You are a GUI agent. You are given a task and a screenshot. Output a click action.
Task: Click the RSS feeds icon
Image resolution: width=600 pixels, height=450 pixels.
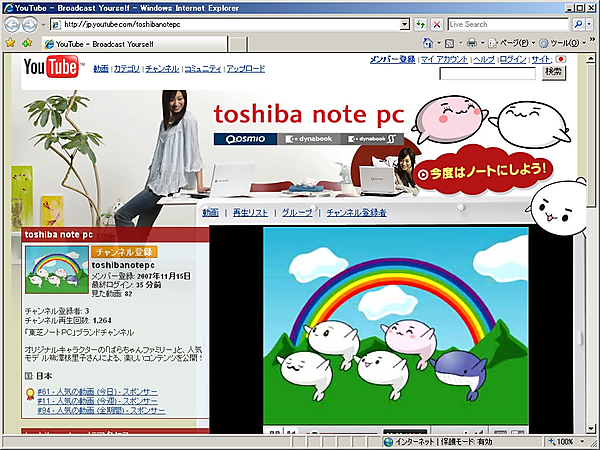[450, 43]
